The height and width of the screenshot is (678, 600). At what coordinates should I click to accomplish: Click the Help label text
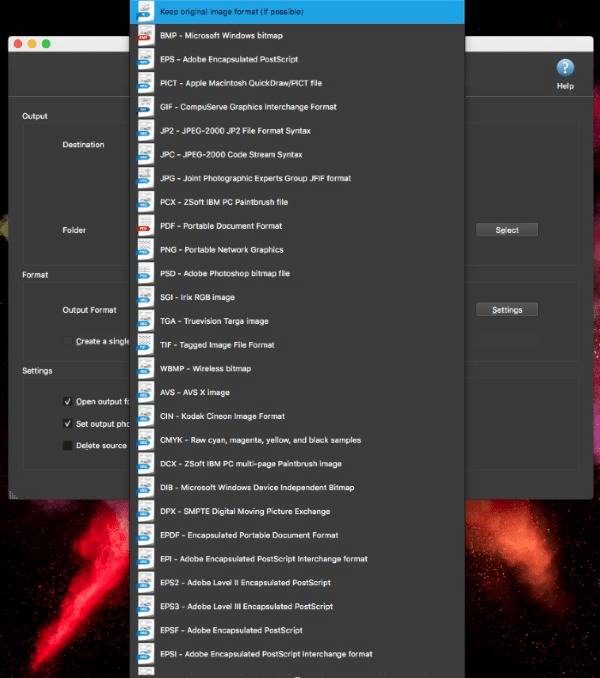(565, 86)
